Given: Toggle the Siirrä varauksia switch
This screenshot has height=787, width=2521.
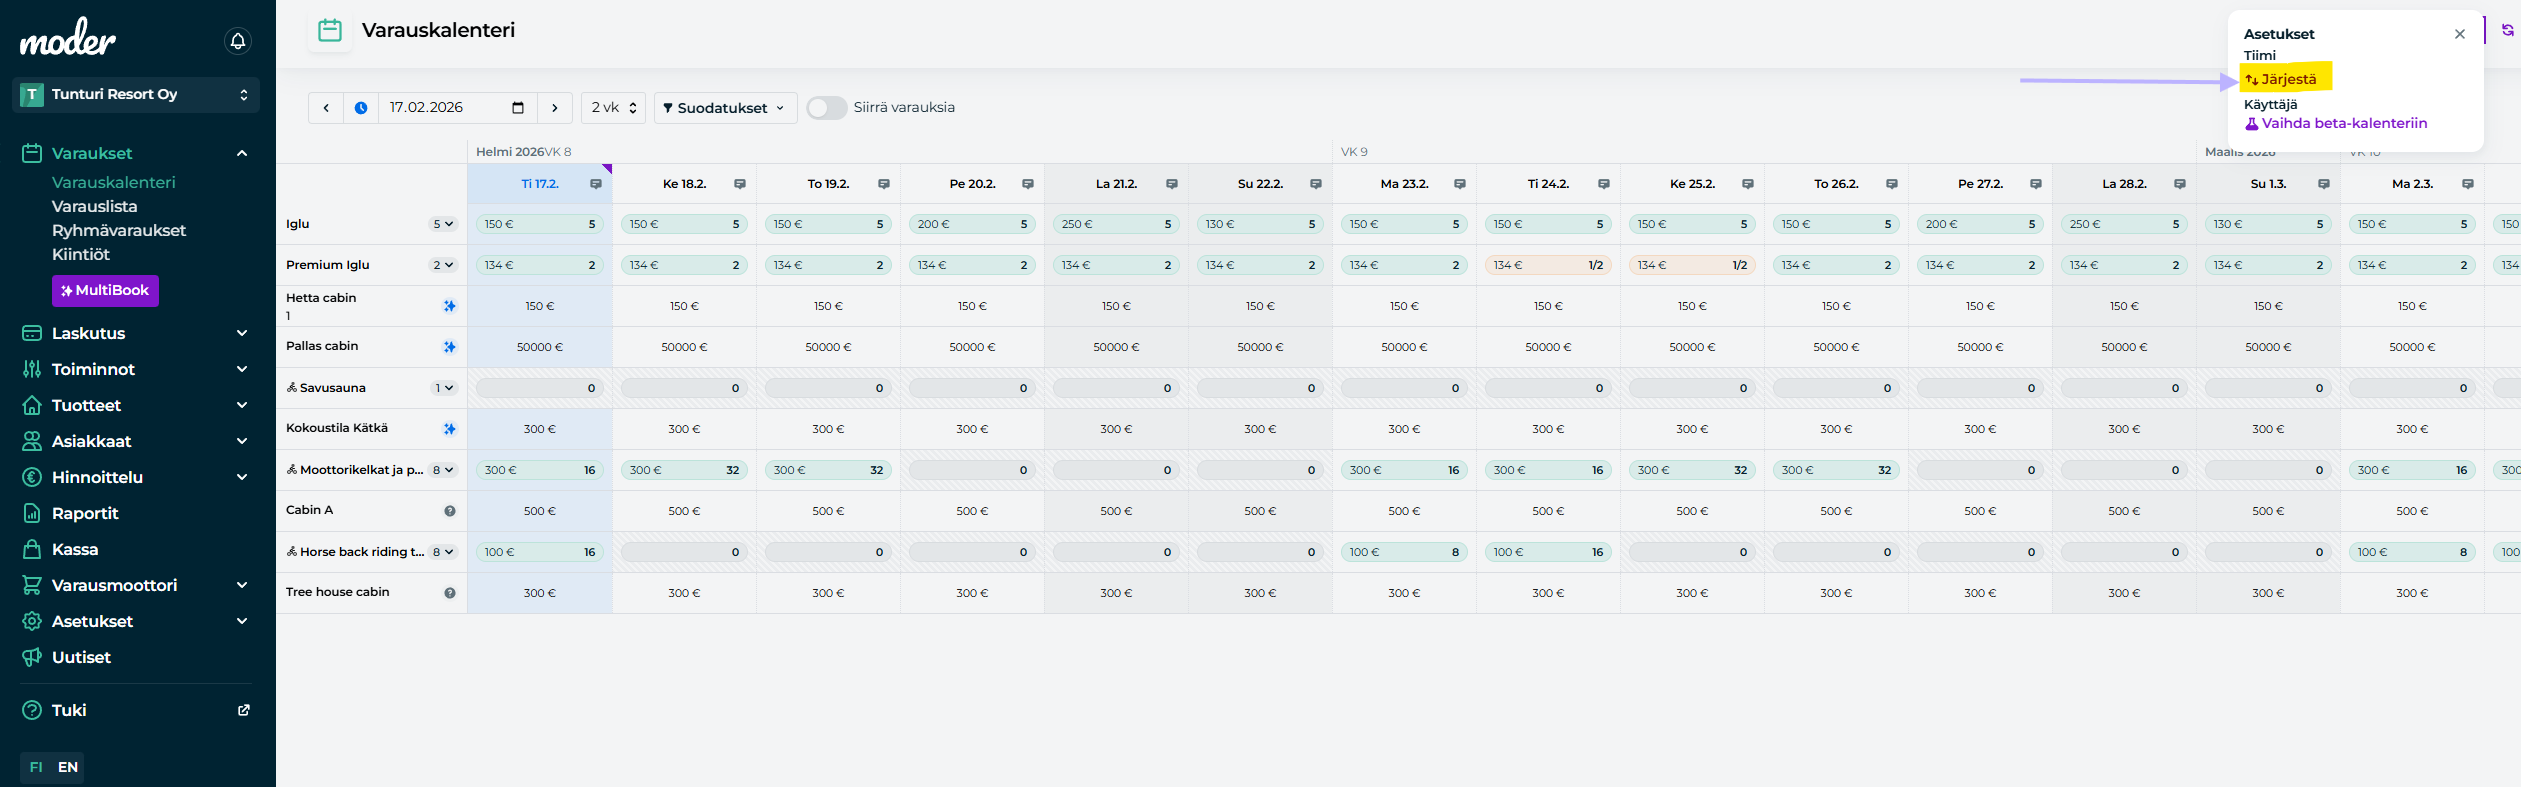Looking at the screenshot, I should pyautogui.click(x=827, y=108).
